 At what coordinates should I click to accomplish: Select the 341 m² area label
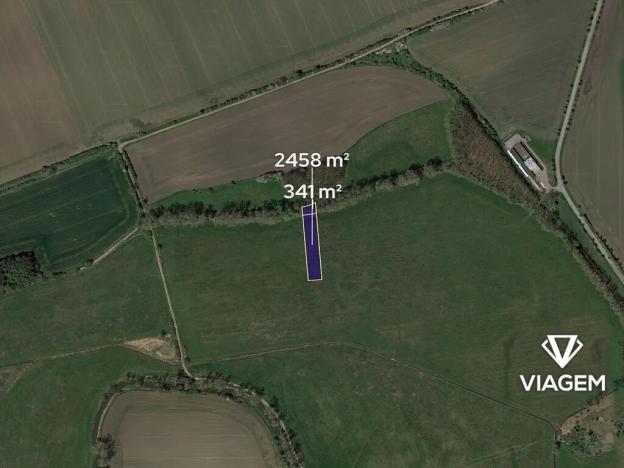tap(312, 192)
